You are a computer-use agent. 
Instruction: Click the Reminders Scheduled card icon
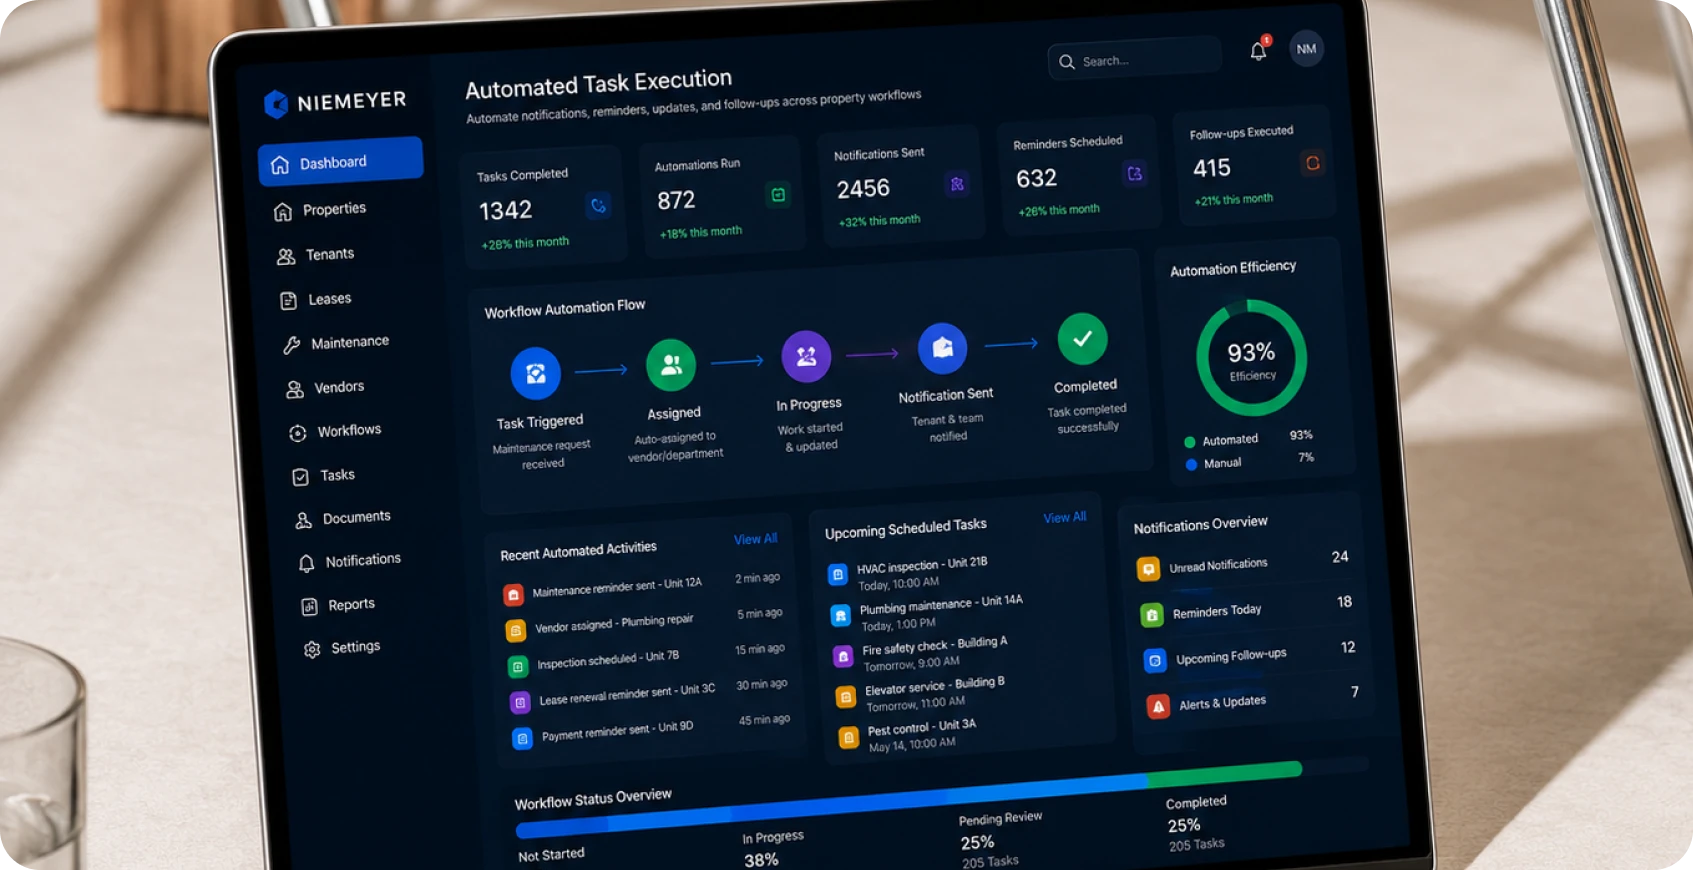point(1134,173)
